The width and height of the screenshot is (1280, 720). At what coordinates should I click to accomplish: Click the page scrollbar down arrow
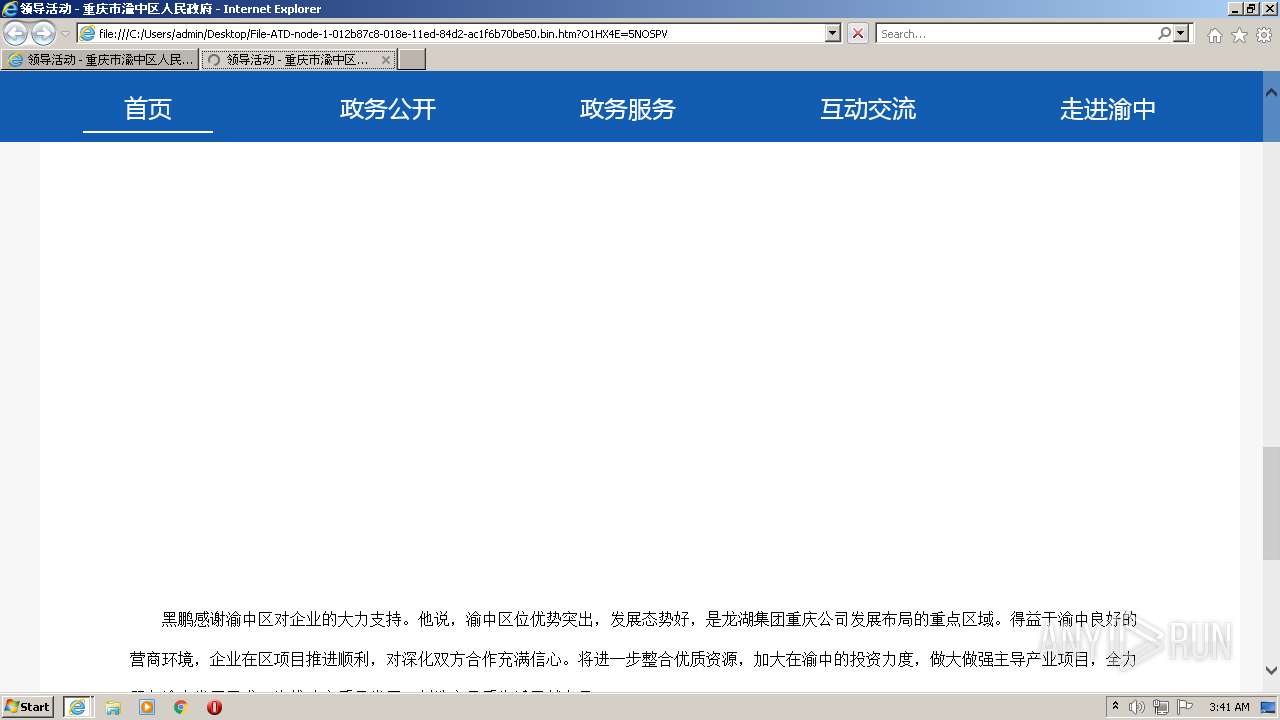coord(1271,670)
